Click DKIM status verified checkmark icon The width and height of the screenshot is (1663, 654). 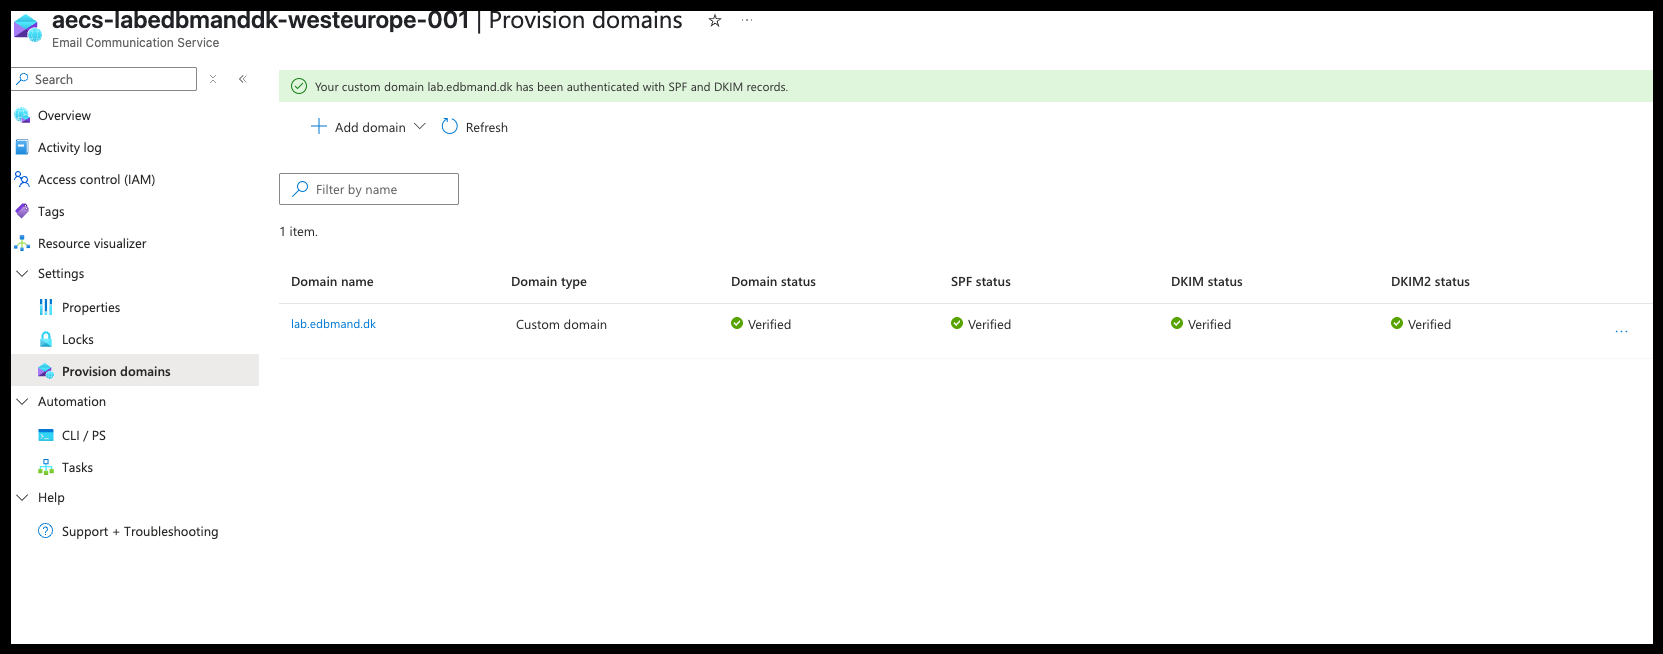[1177, 323]
